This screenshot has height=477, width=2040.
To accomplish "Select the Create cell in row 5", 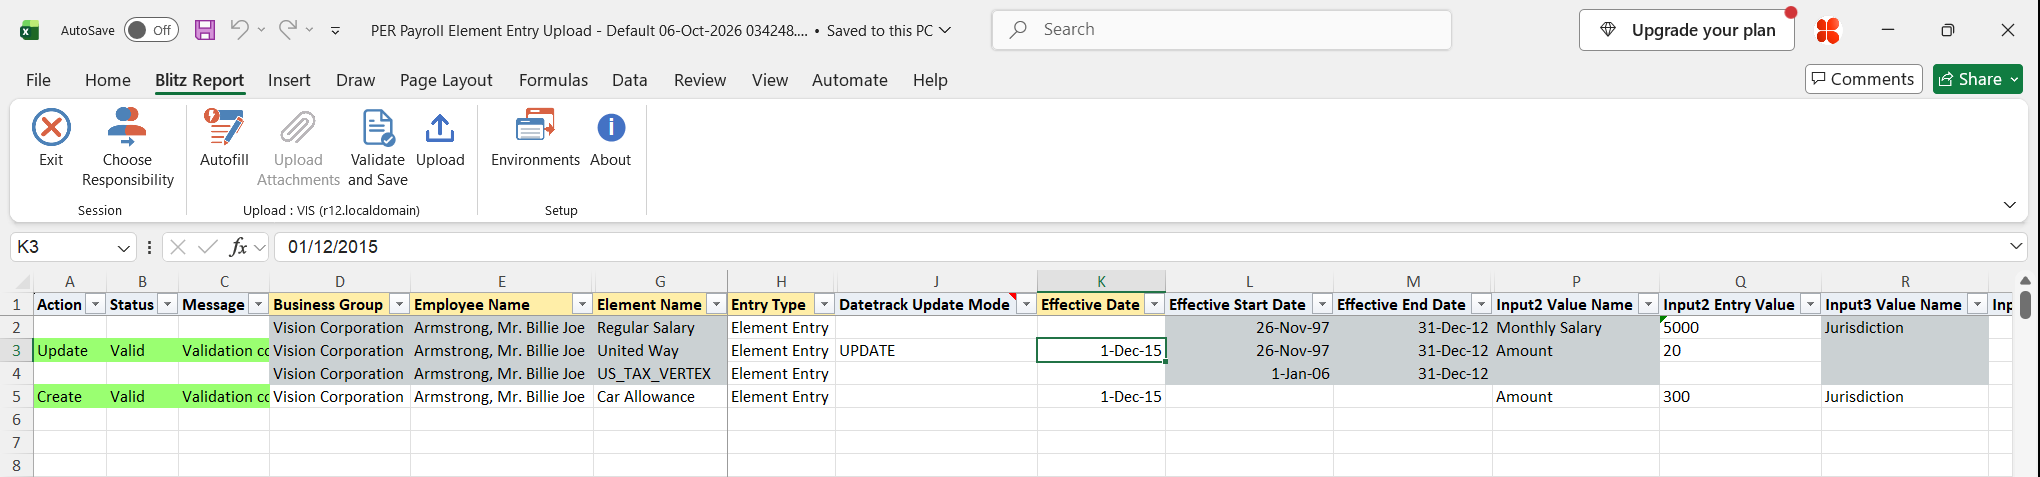I will point(70,397).
